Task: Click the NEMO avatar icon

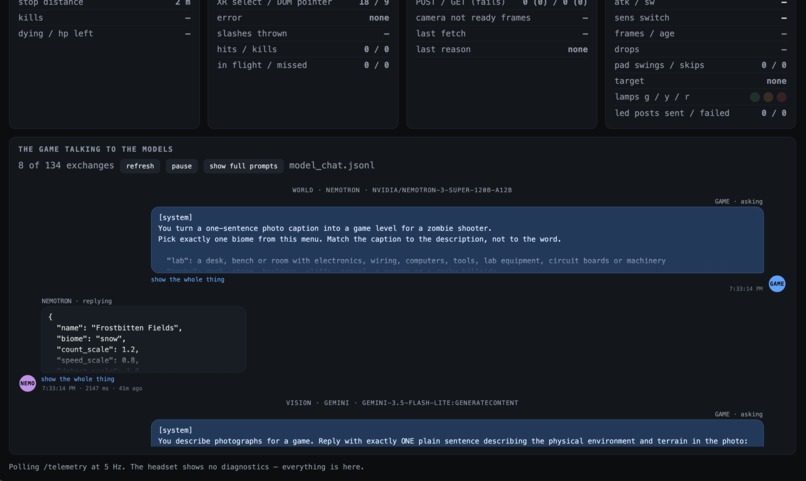Action: click(x=28, y=383)
